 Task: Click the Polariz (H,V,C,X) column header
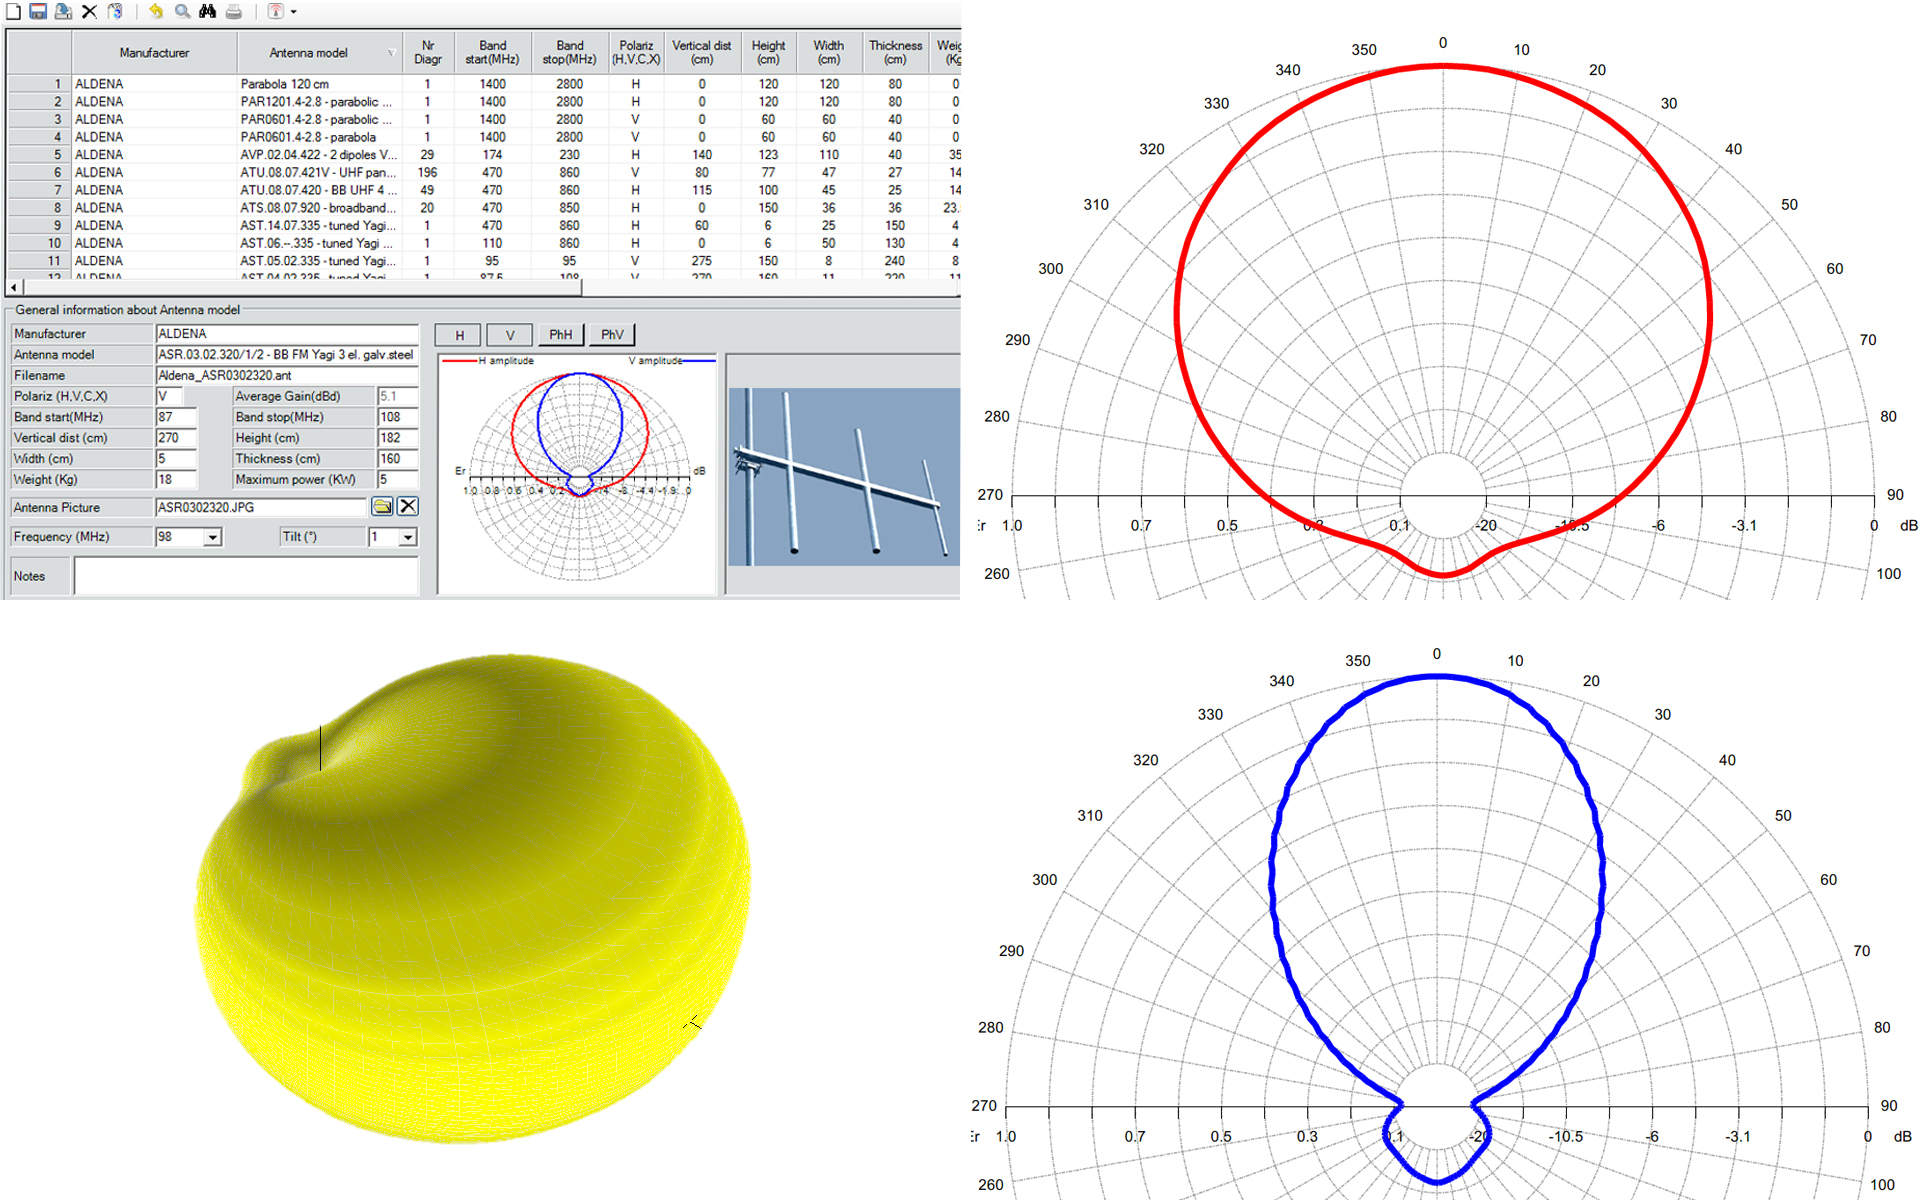click(x=636, y=53)
